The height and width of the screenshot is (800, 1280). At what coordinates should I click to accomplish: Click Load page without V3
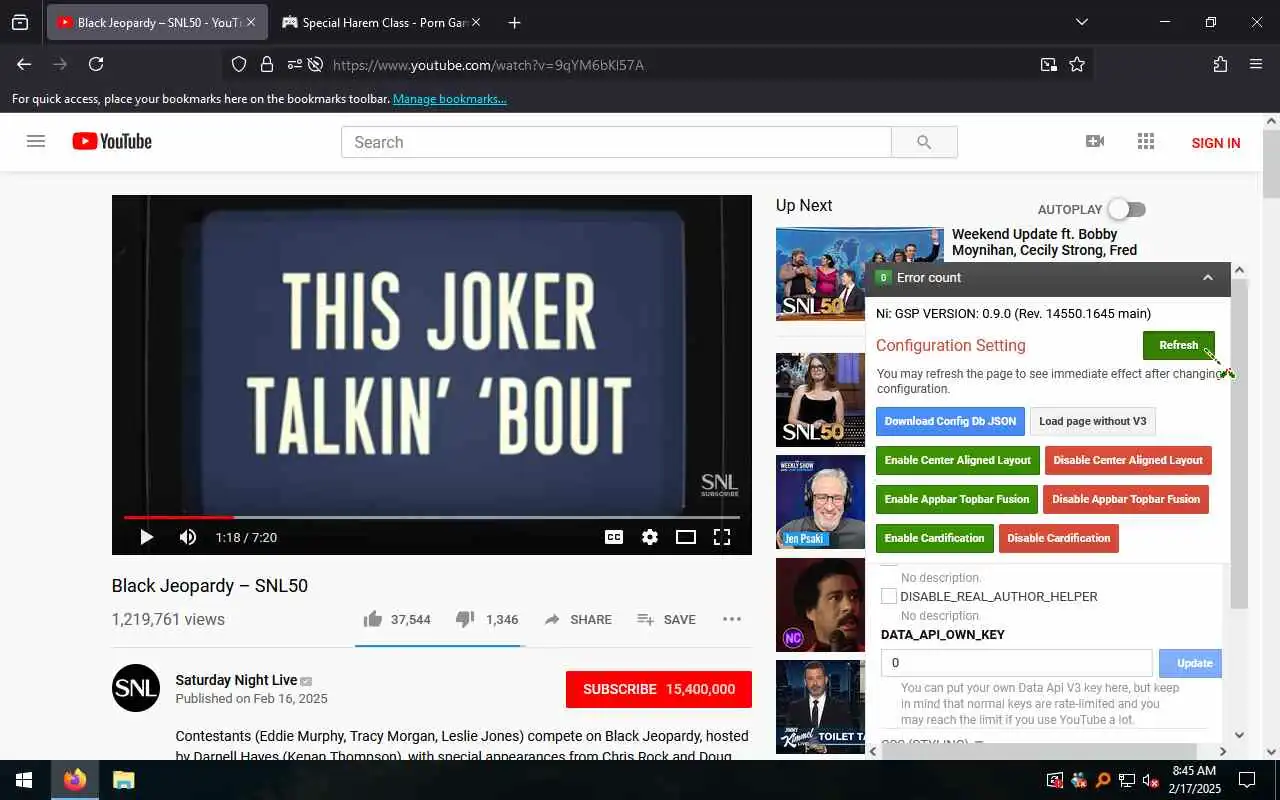(1093, 421)
